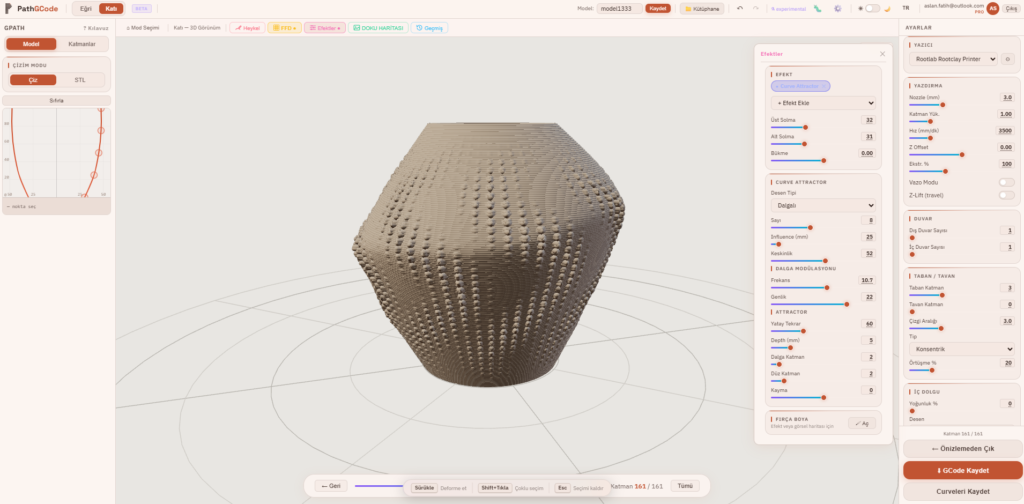Open the Efekt Ekle dropdown
This screenshot has width=1024, height=504.
(823, 103)
